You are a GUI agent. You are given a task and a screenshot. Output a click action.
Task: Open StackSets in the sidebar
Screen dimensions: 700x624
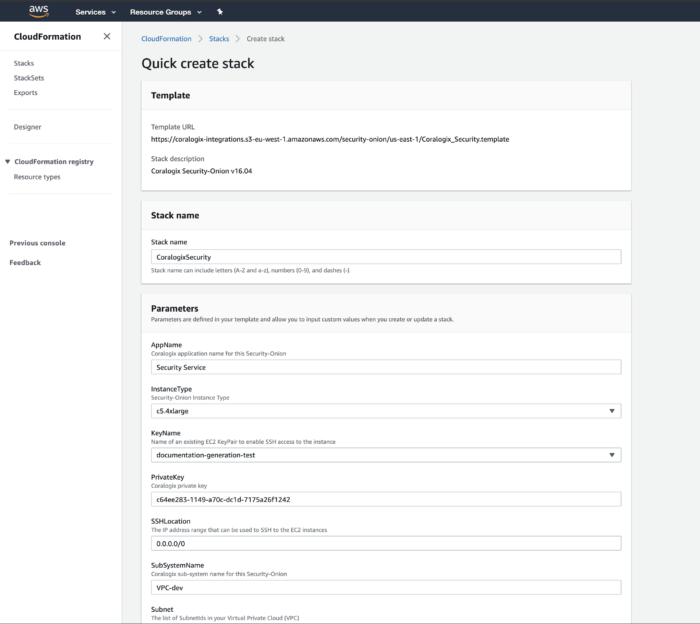(29, 78)
